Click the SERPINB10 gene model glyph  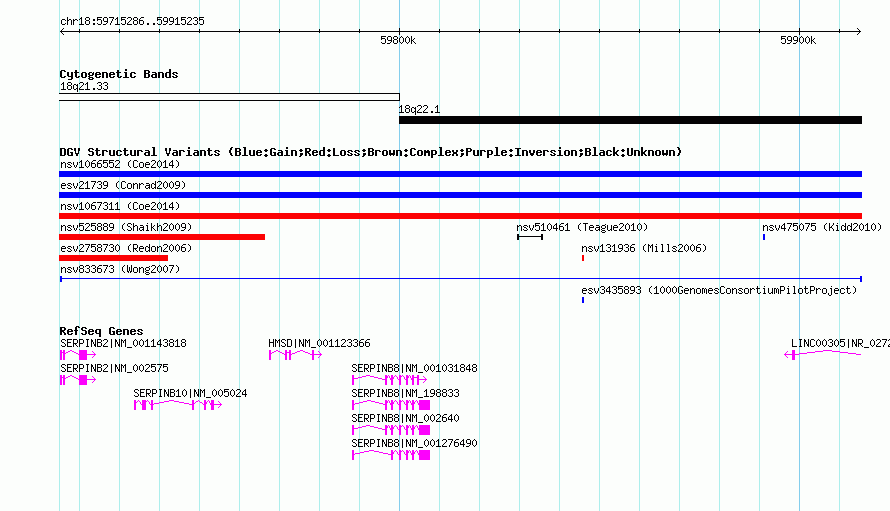coord(178,405)
